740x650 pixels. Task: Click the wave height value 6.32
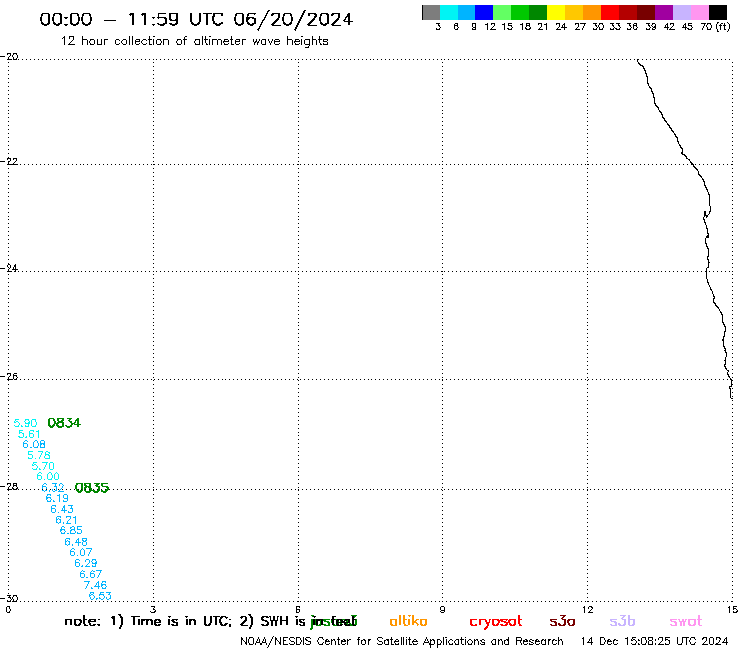coord(53,487)
